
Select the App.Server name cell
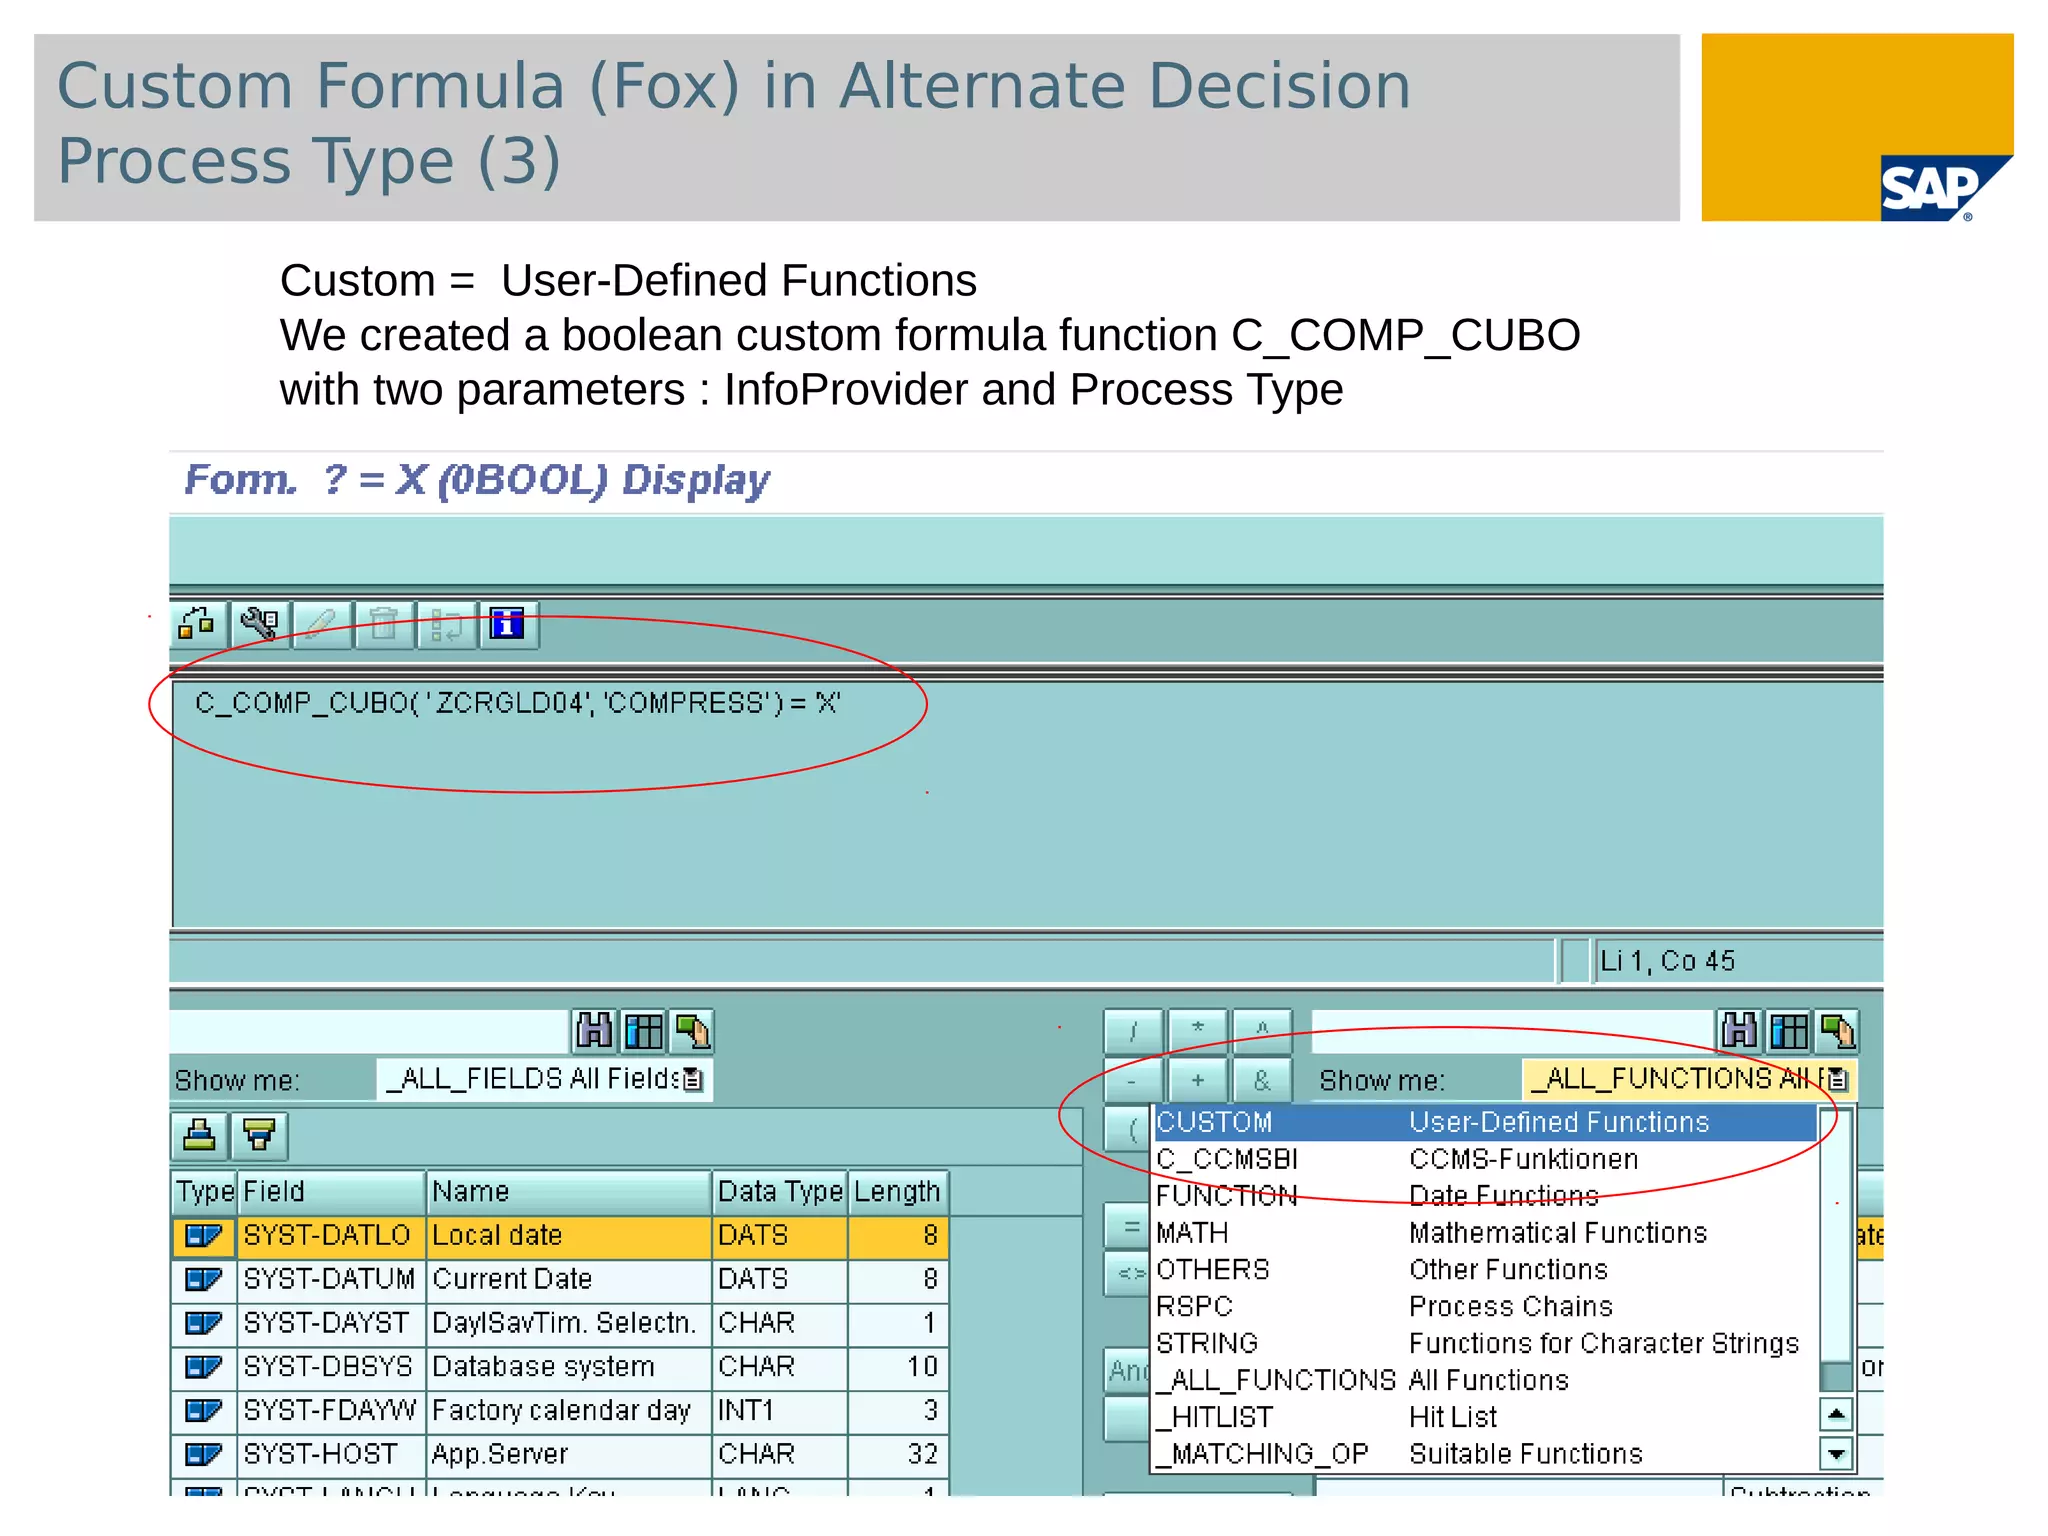pyautogui.click(x=569, y=1454)
